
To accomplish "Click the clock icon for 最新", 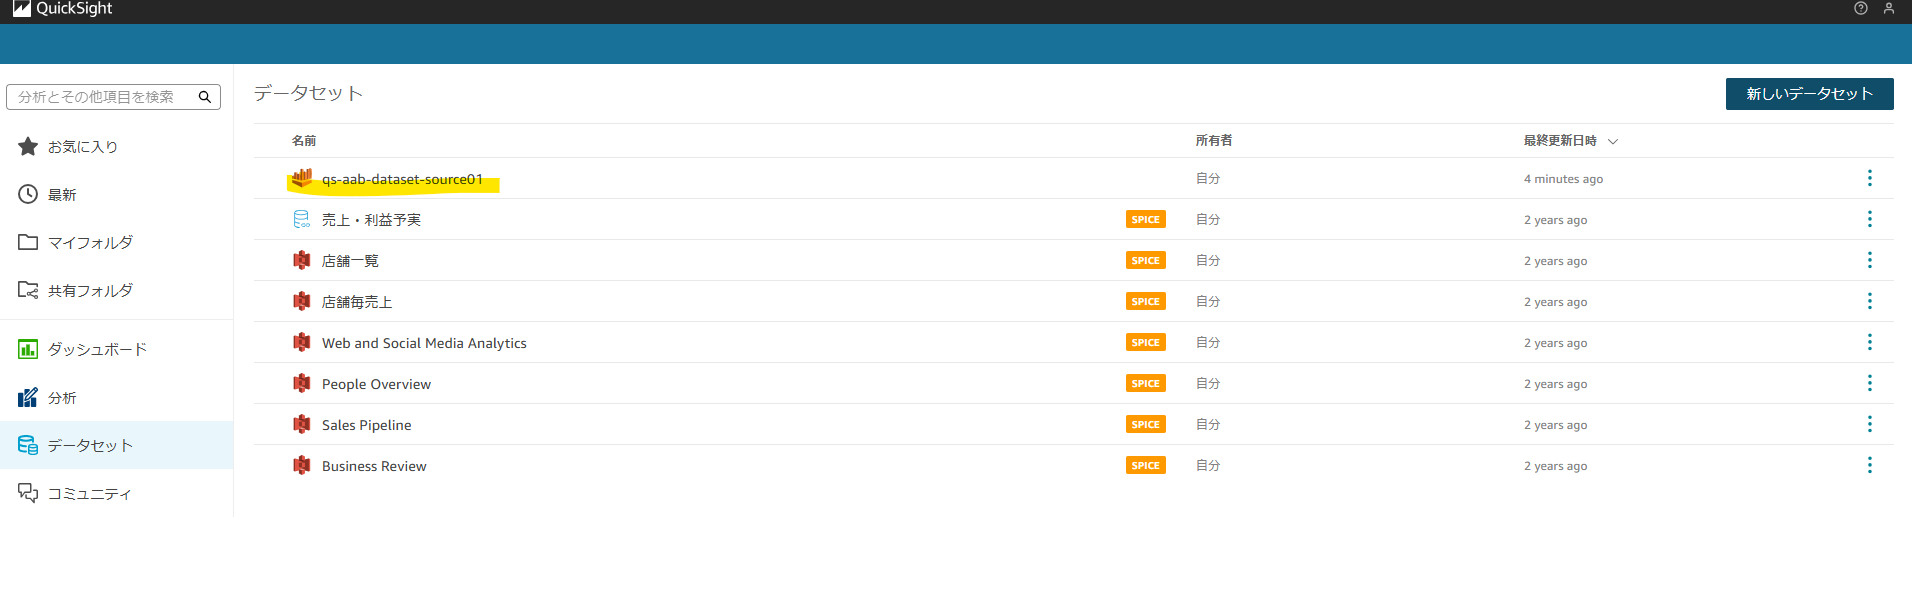I will pos(28,194).
